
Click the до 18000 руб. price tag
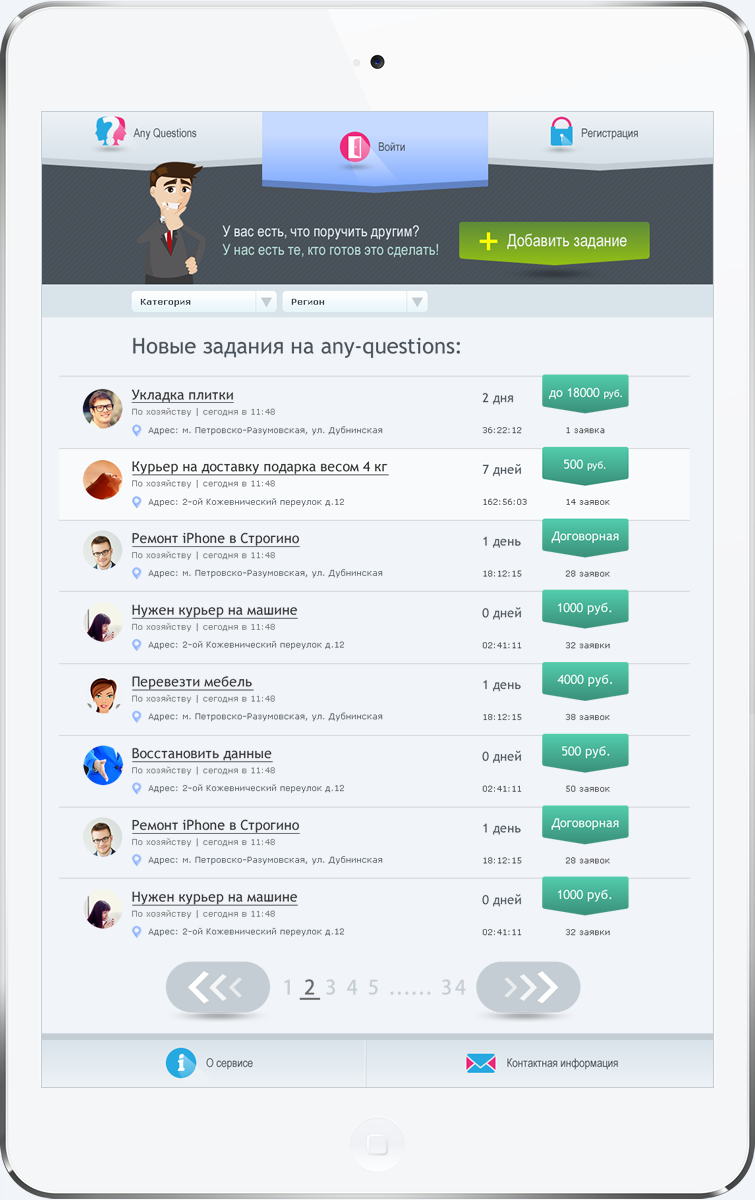click(585, 393)
